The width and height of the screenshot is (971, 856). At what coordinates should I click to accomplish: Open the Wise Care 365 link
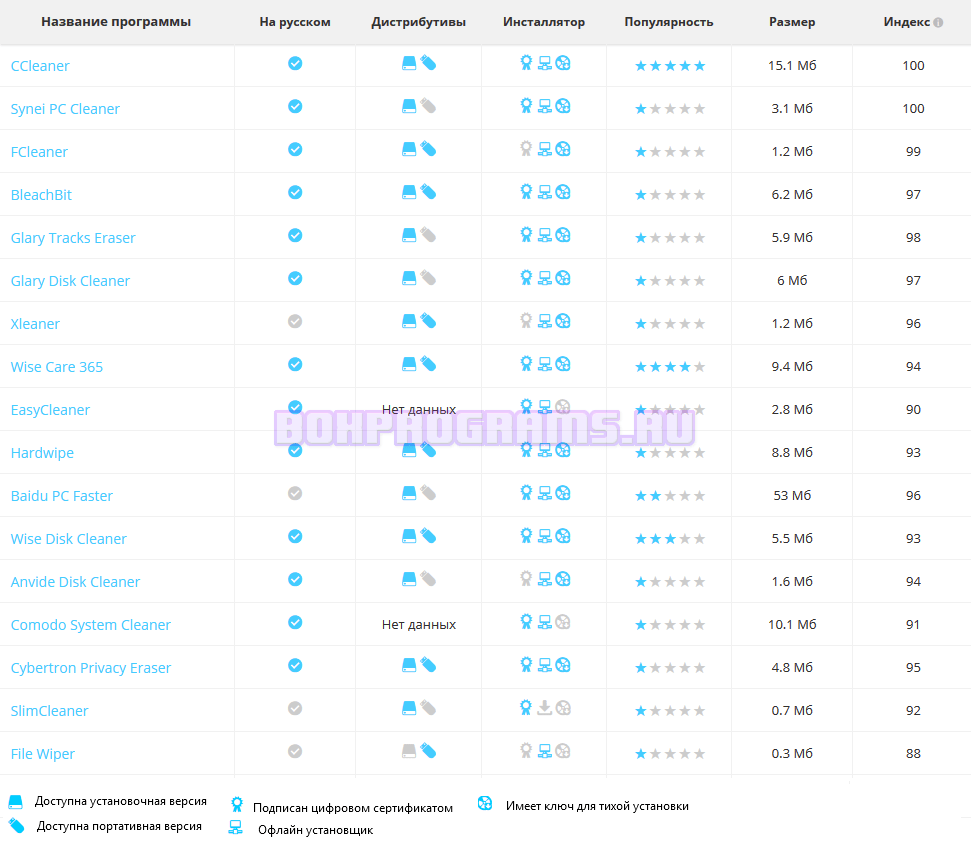[56, 367]
